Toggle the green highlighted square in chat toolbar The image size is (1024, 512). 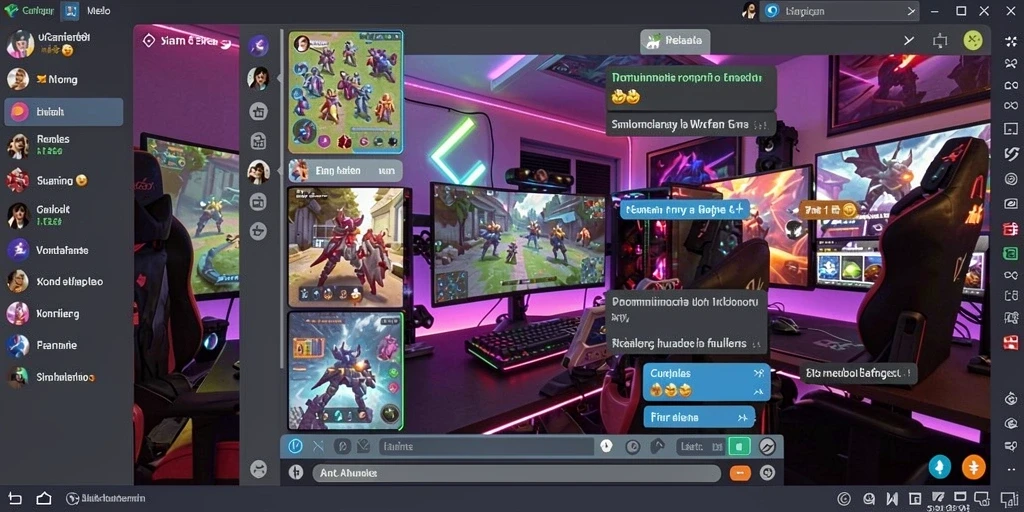tap(739, 447)
